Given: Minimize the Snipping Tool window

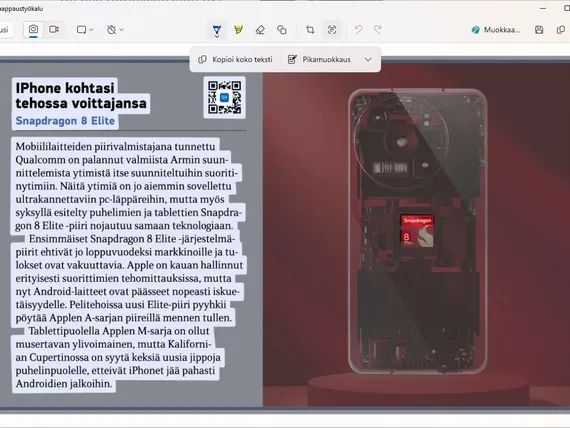Looking at the screenshot, I should tap(543, 8).
